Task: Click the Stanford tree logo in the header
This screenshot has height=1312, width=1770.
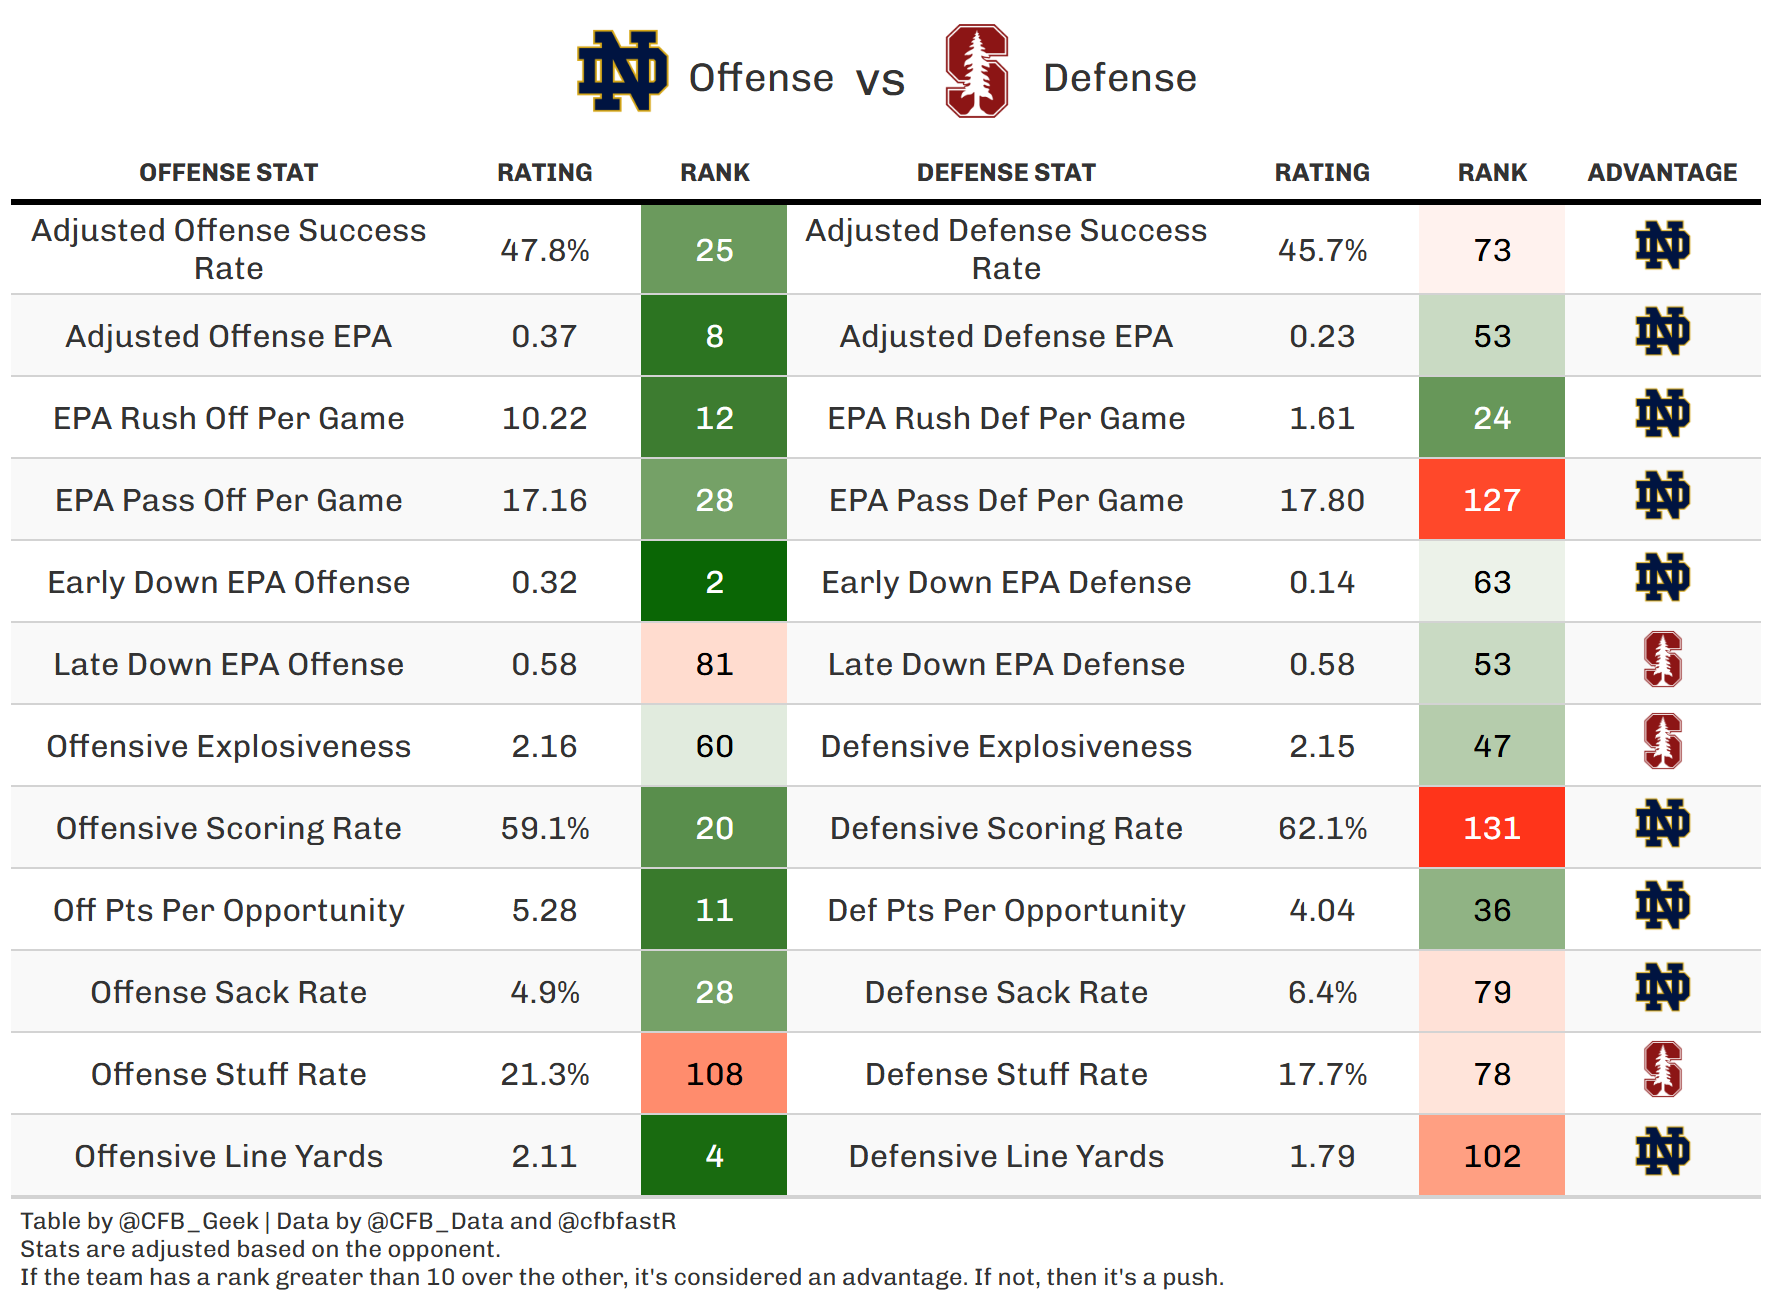Action: click(977, 71)
